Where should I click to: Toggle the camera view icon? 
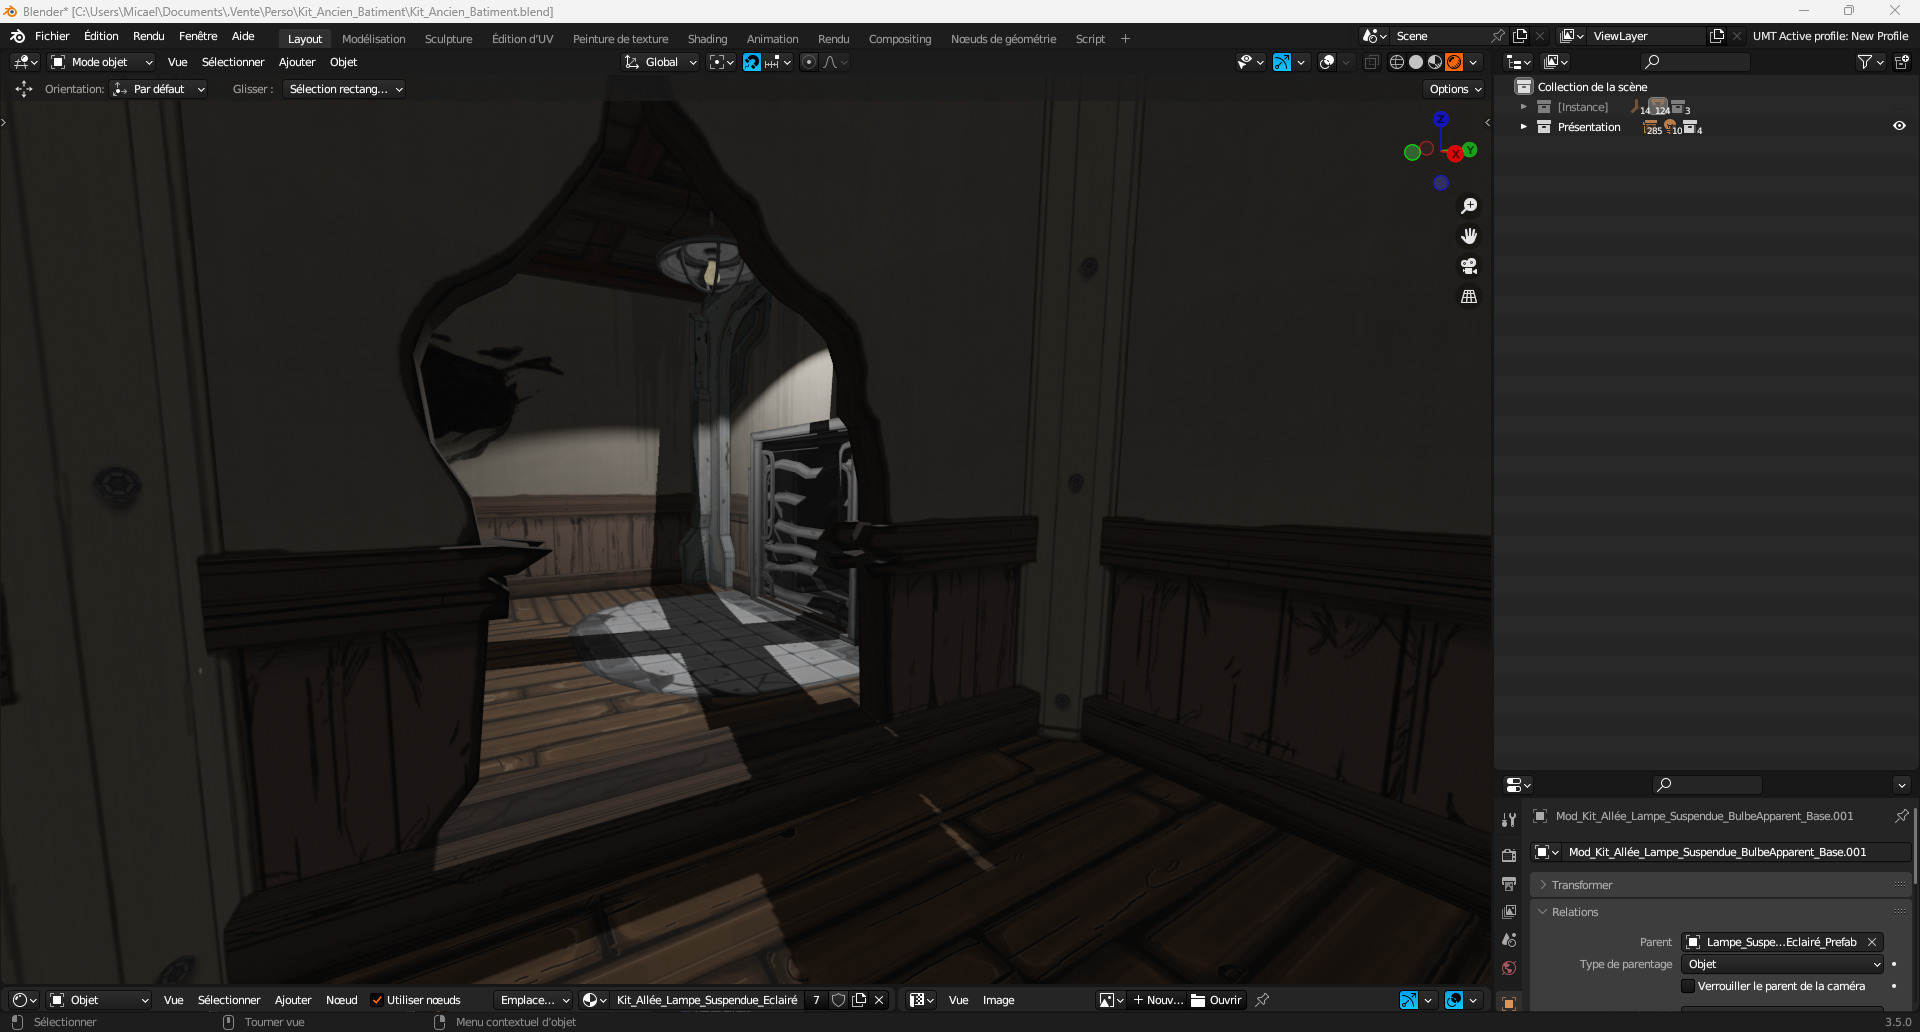coord(1469,266)
